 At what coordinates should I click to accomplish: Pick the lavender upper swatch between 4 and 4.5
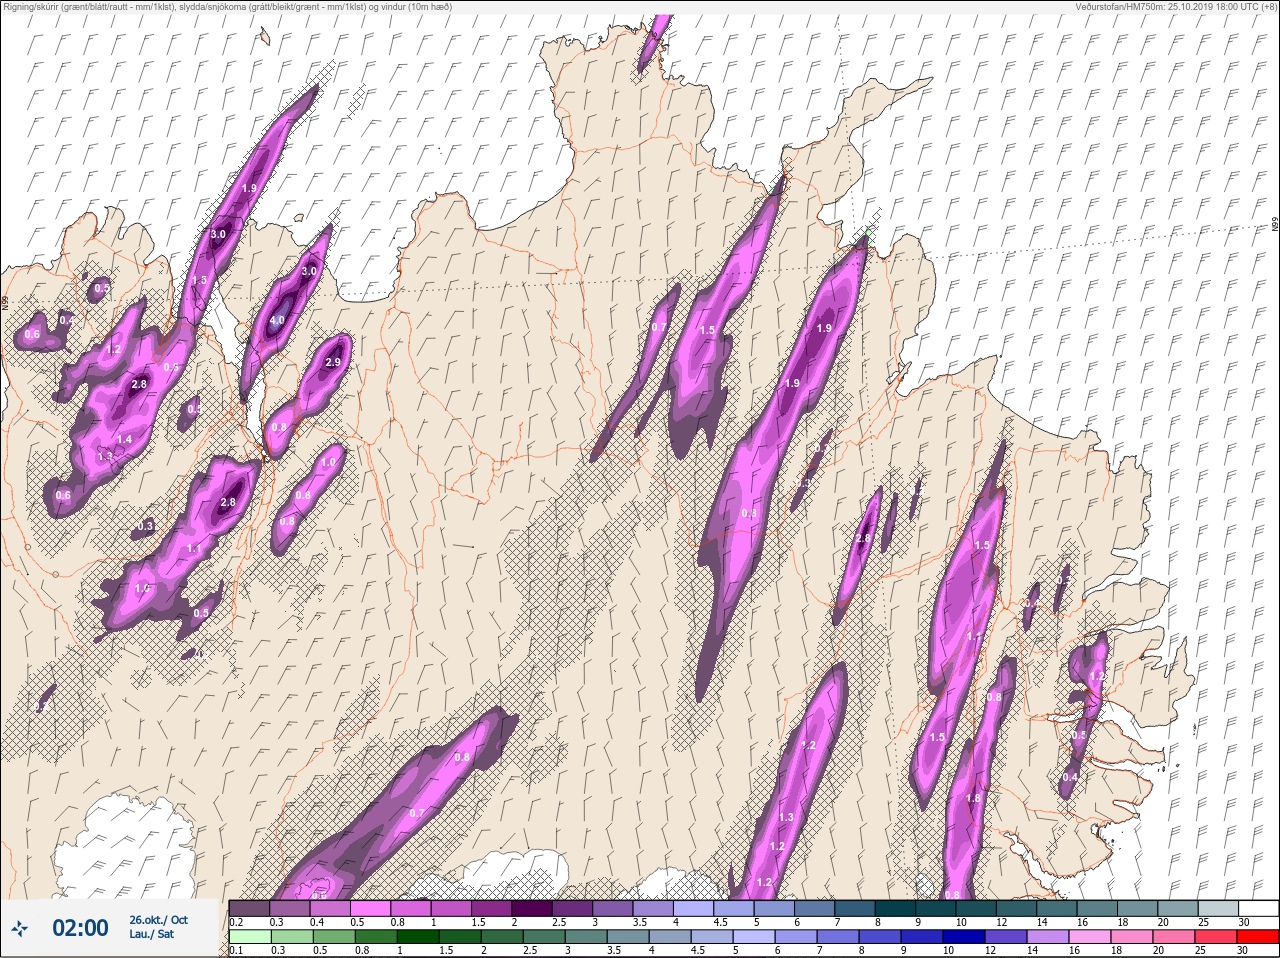coord(693,909)
